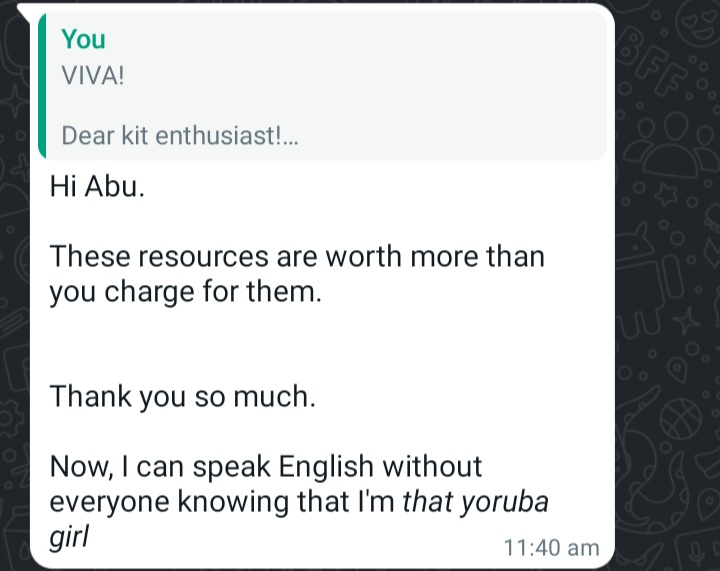
Task: Click line ending worth more than
Action: coord(297,256)
